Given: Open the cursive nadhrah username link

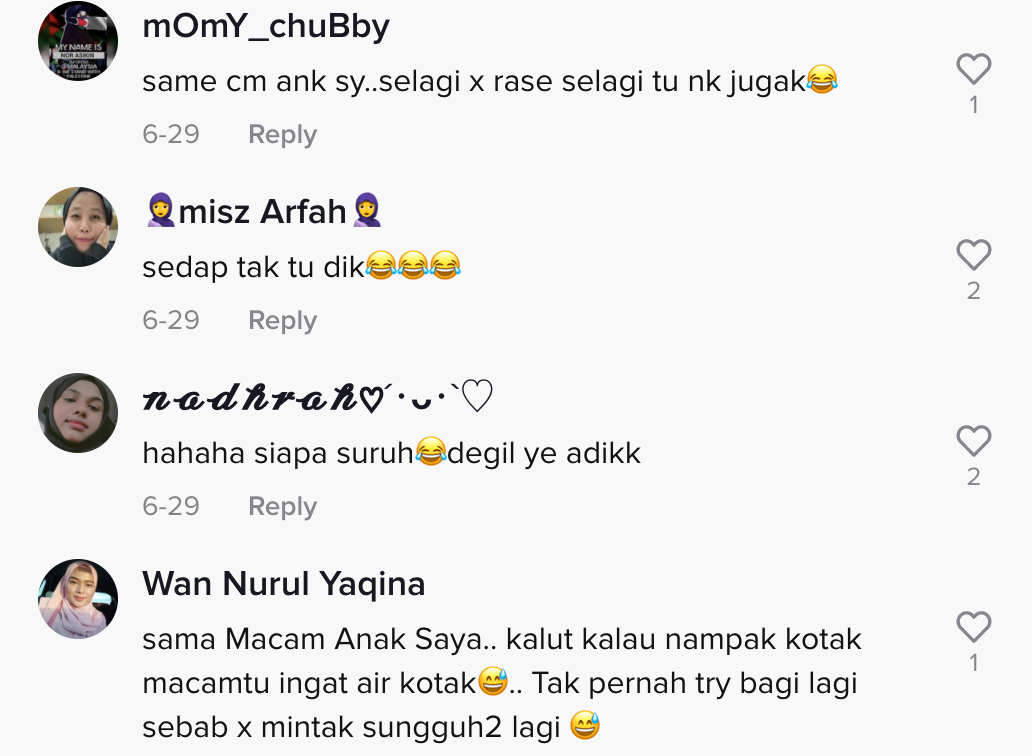Looking at the screenshot, I should pyautogui.click(x=317, y=397).
